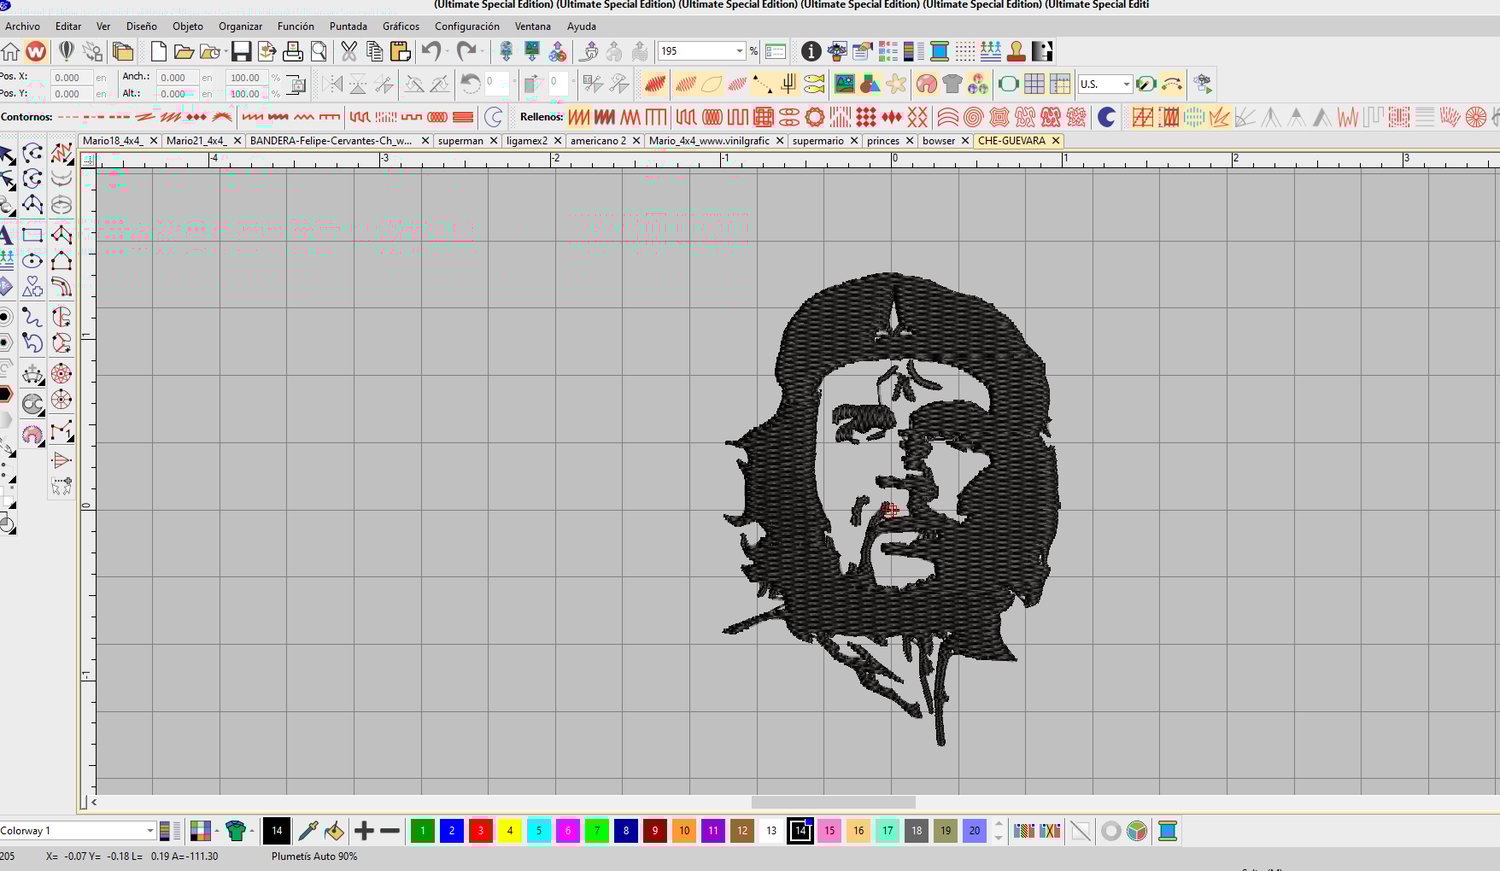Open the Diseño menu
1500x871 pixels.
pos(141,26)
